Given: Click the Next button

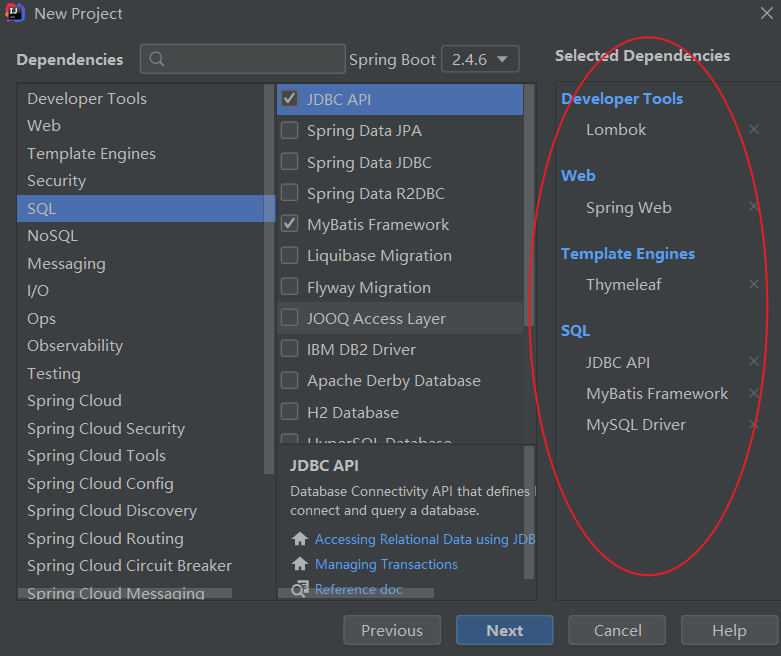Looking at the screenshot, I should [505, 630].
